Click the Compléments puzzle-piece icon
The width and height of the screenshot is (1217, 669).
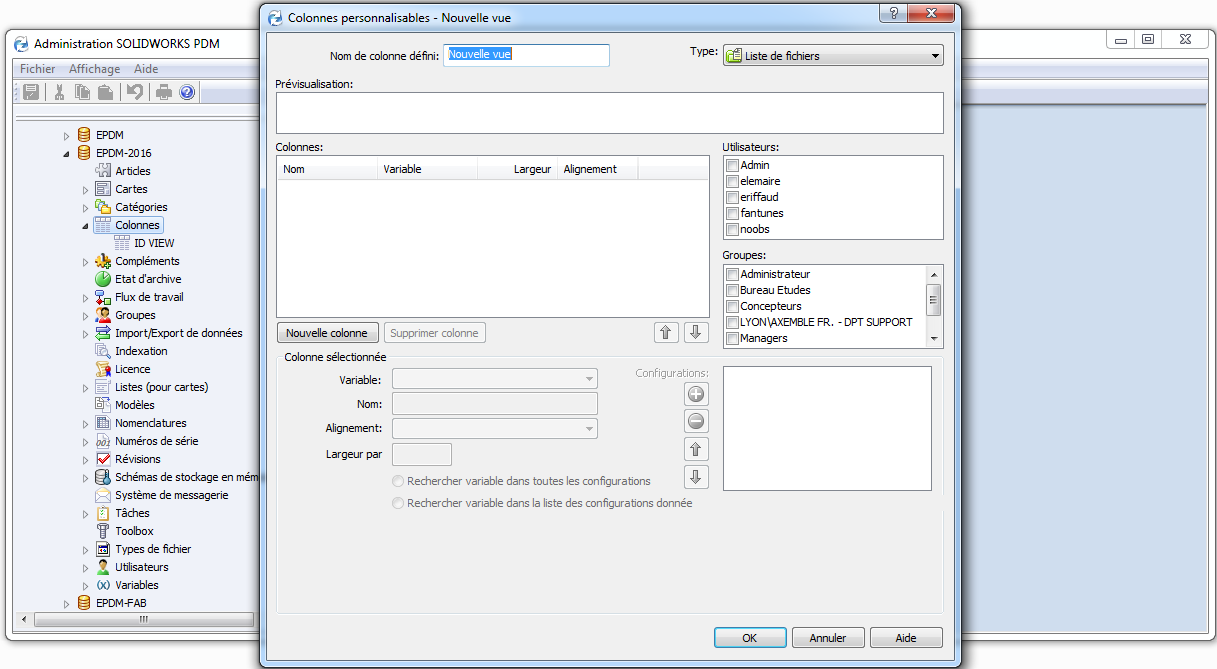(103, 261)
